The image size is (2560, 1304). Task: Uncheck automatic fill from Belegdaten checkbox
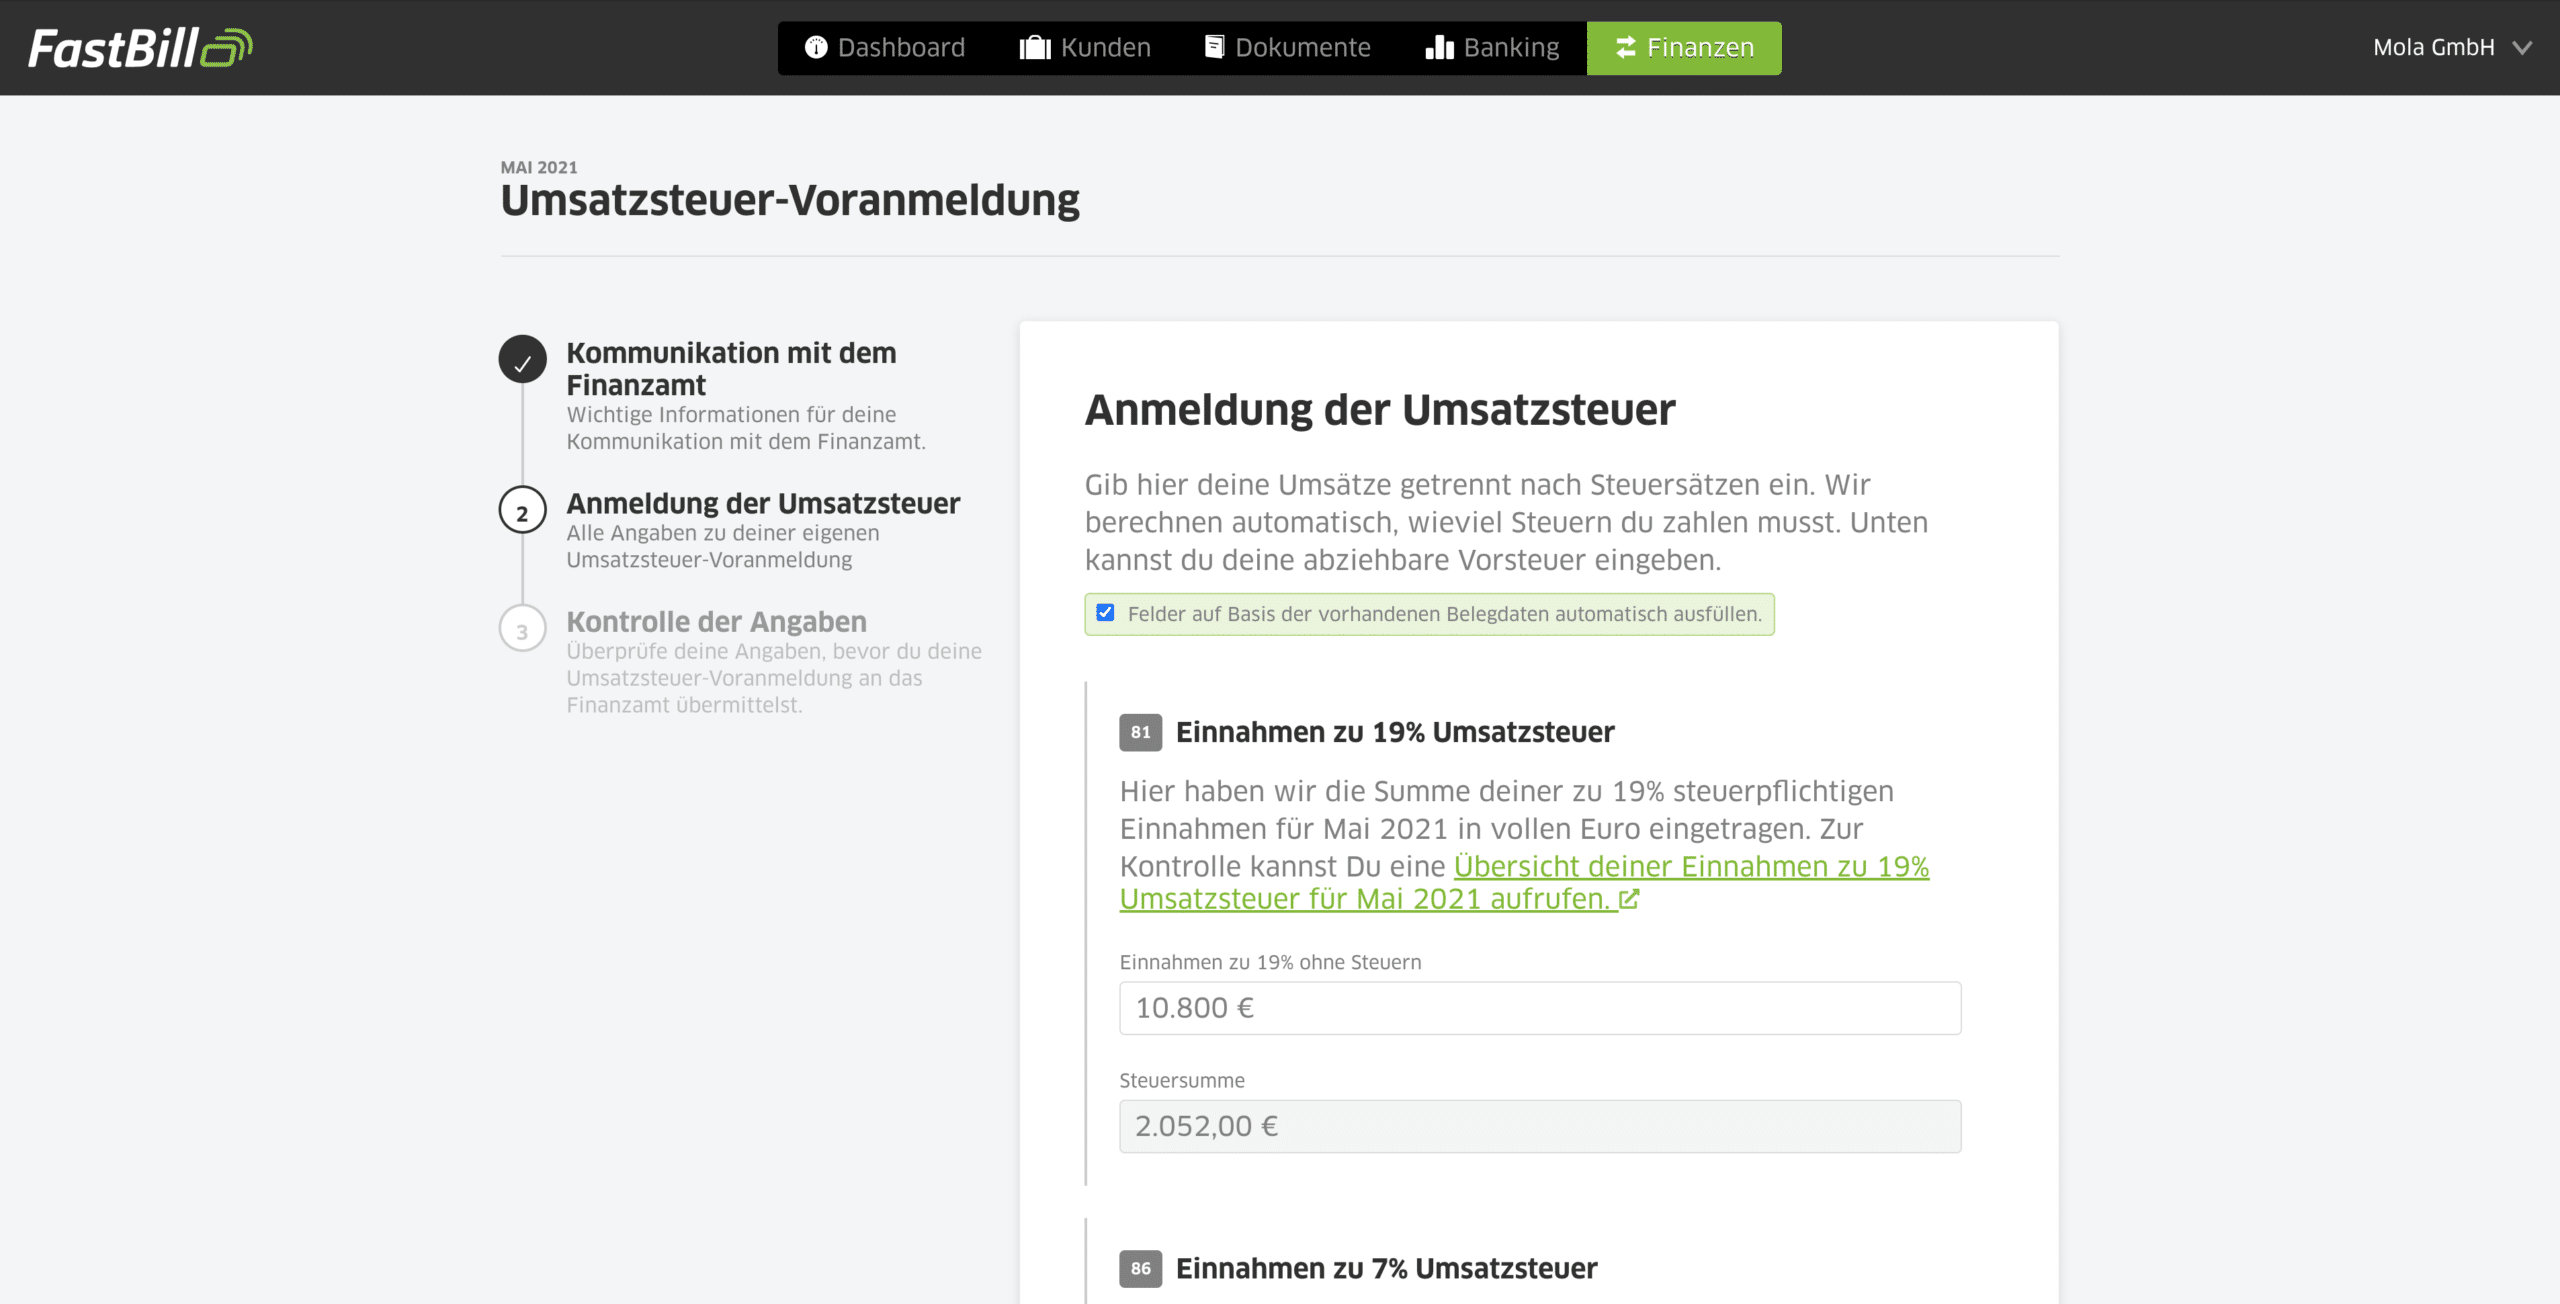coord(1105,613)
